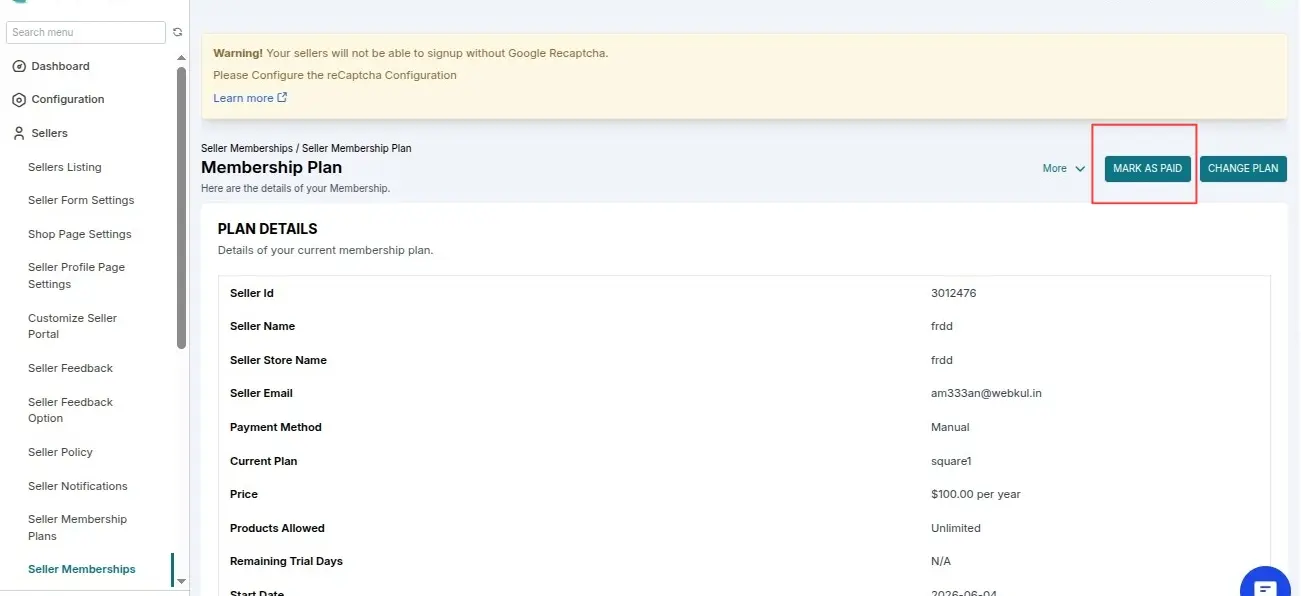The width and height of the screenshot is (1301, 596).
Task: Open Configuration menu in the sidebar
Action: (67, 100)
